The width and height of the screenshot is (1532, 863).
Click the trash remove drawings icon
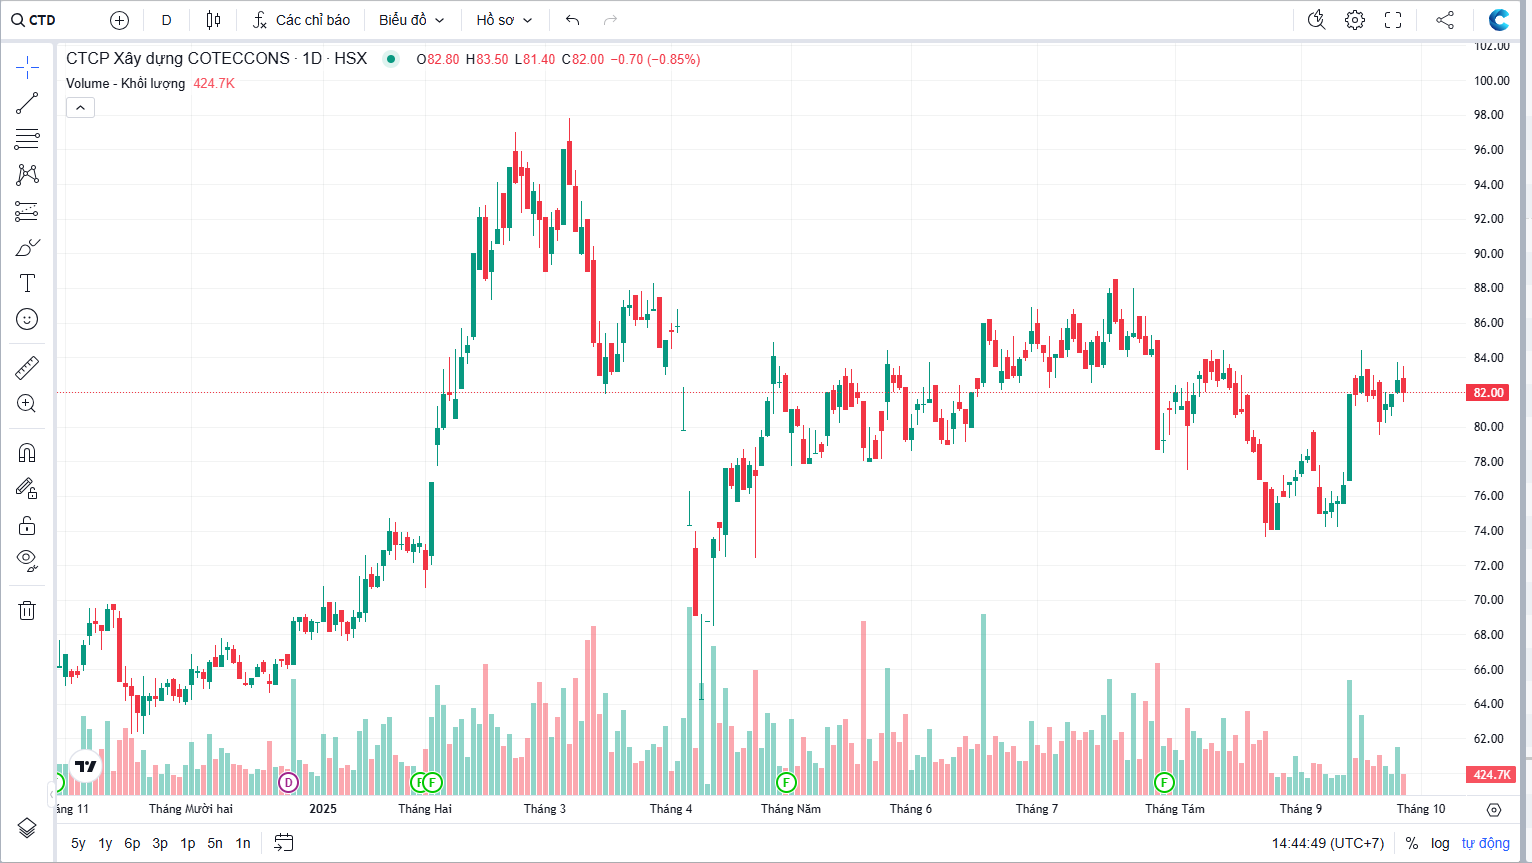point(27,610)
